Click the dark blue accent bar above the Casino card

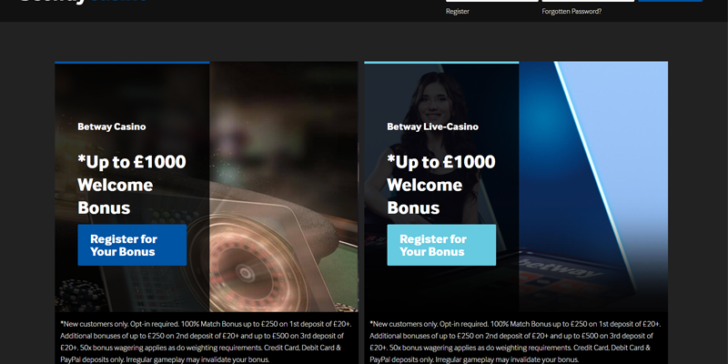132,62
